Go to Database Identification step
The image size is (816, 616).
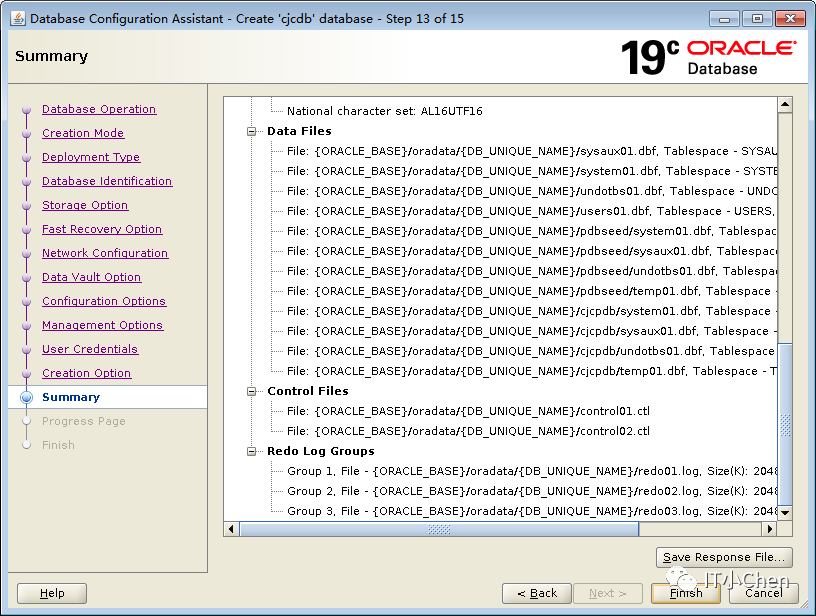(x=107, y=181)
